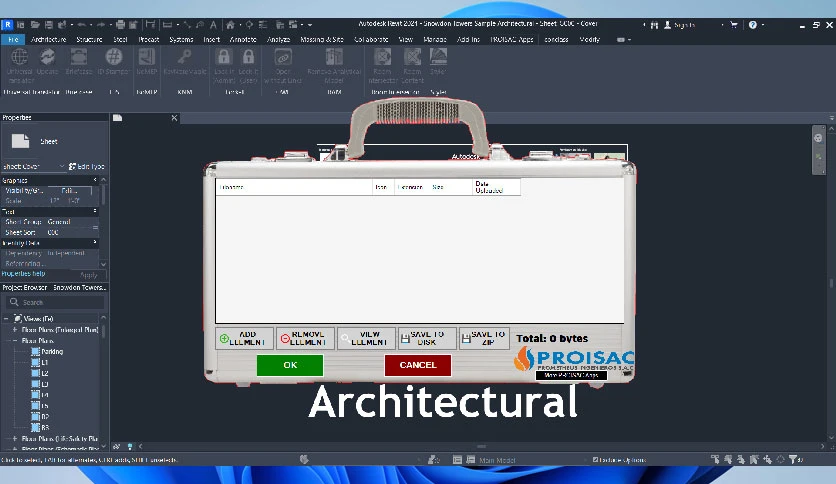
Task: Open the Sheet: Cover type dropdown
Action: [x=34, y=166]
